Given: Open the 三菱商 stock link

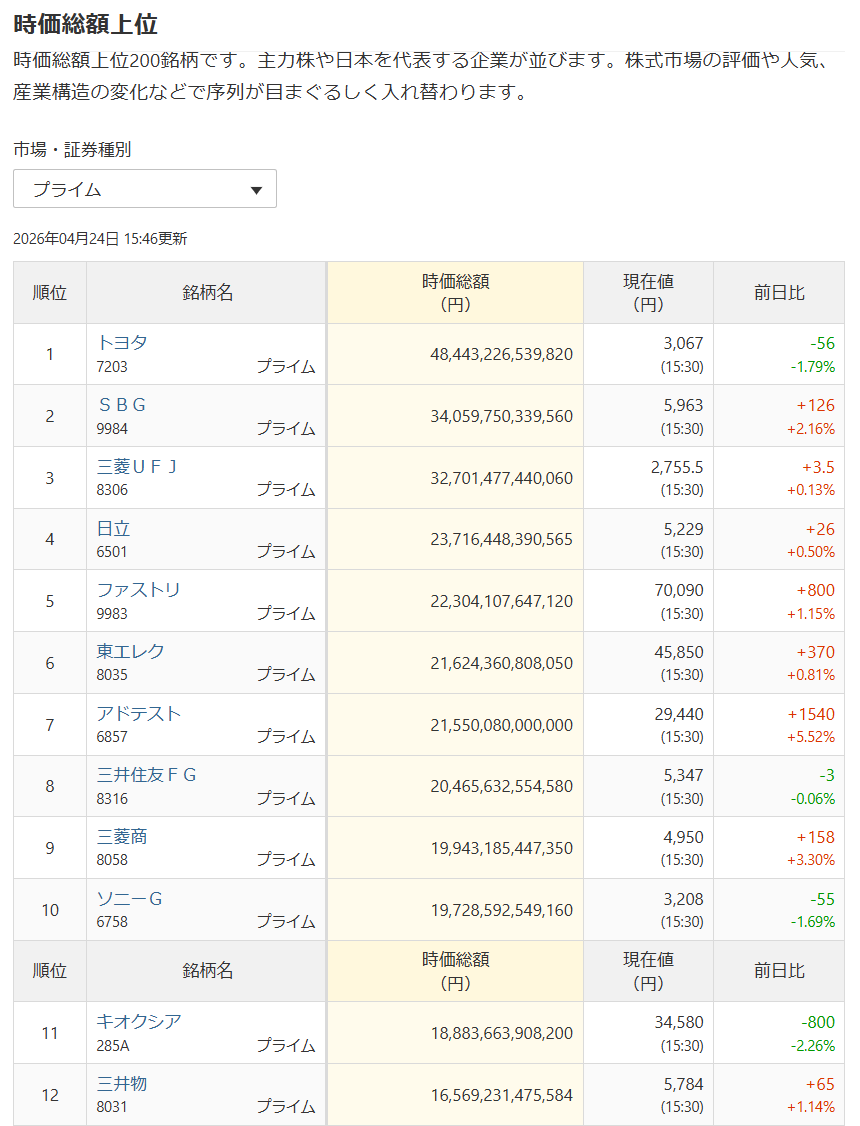Looking at the screenshot, I should click(122, 836).
